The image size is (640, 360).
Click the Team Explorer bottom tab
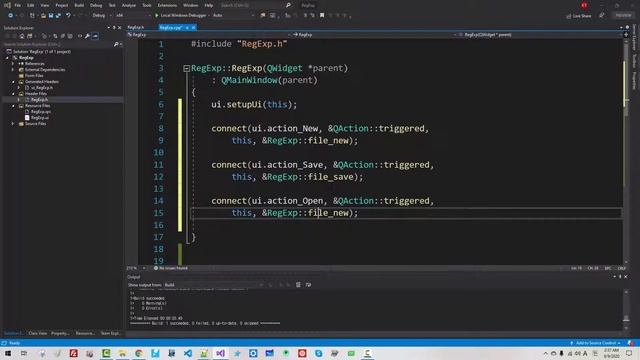[110, 333]
